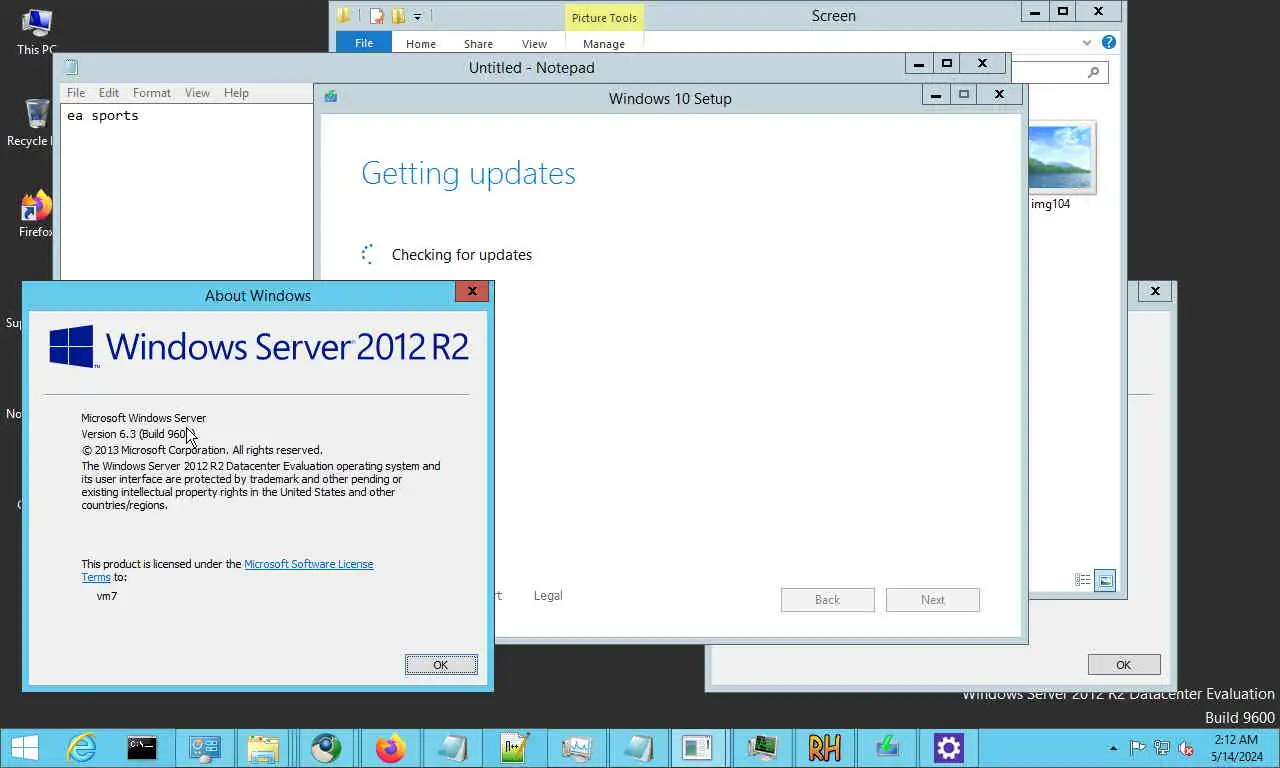Click the muted speaker tray icon
Viewport: 1280px width, 768px height.
tap(1186, 748)
